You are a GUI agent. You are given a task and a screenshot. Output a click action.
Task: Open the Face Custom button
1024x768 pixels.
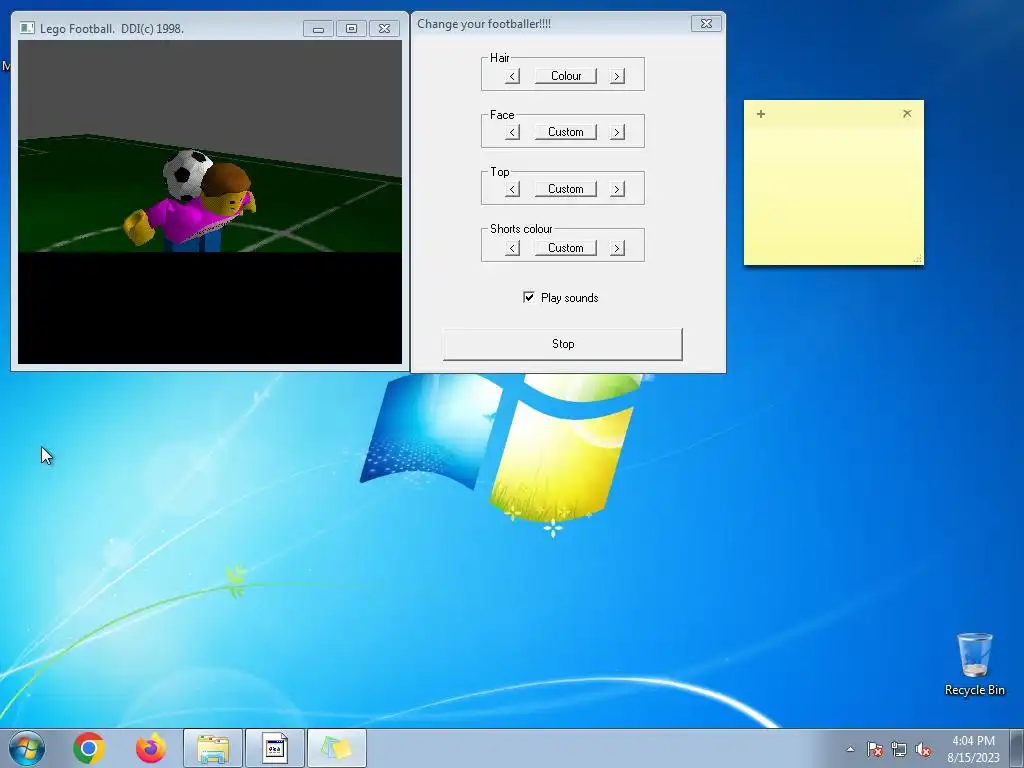point(566,132)
